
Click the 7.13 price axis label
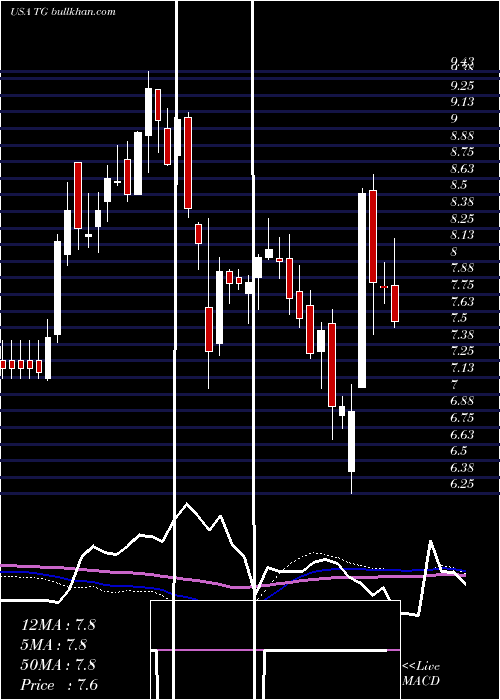tap(462, 367)
